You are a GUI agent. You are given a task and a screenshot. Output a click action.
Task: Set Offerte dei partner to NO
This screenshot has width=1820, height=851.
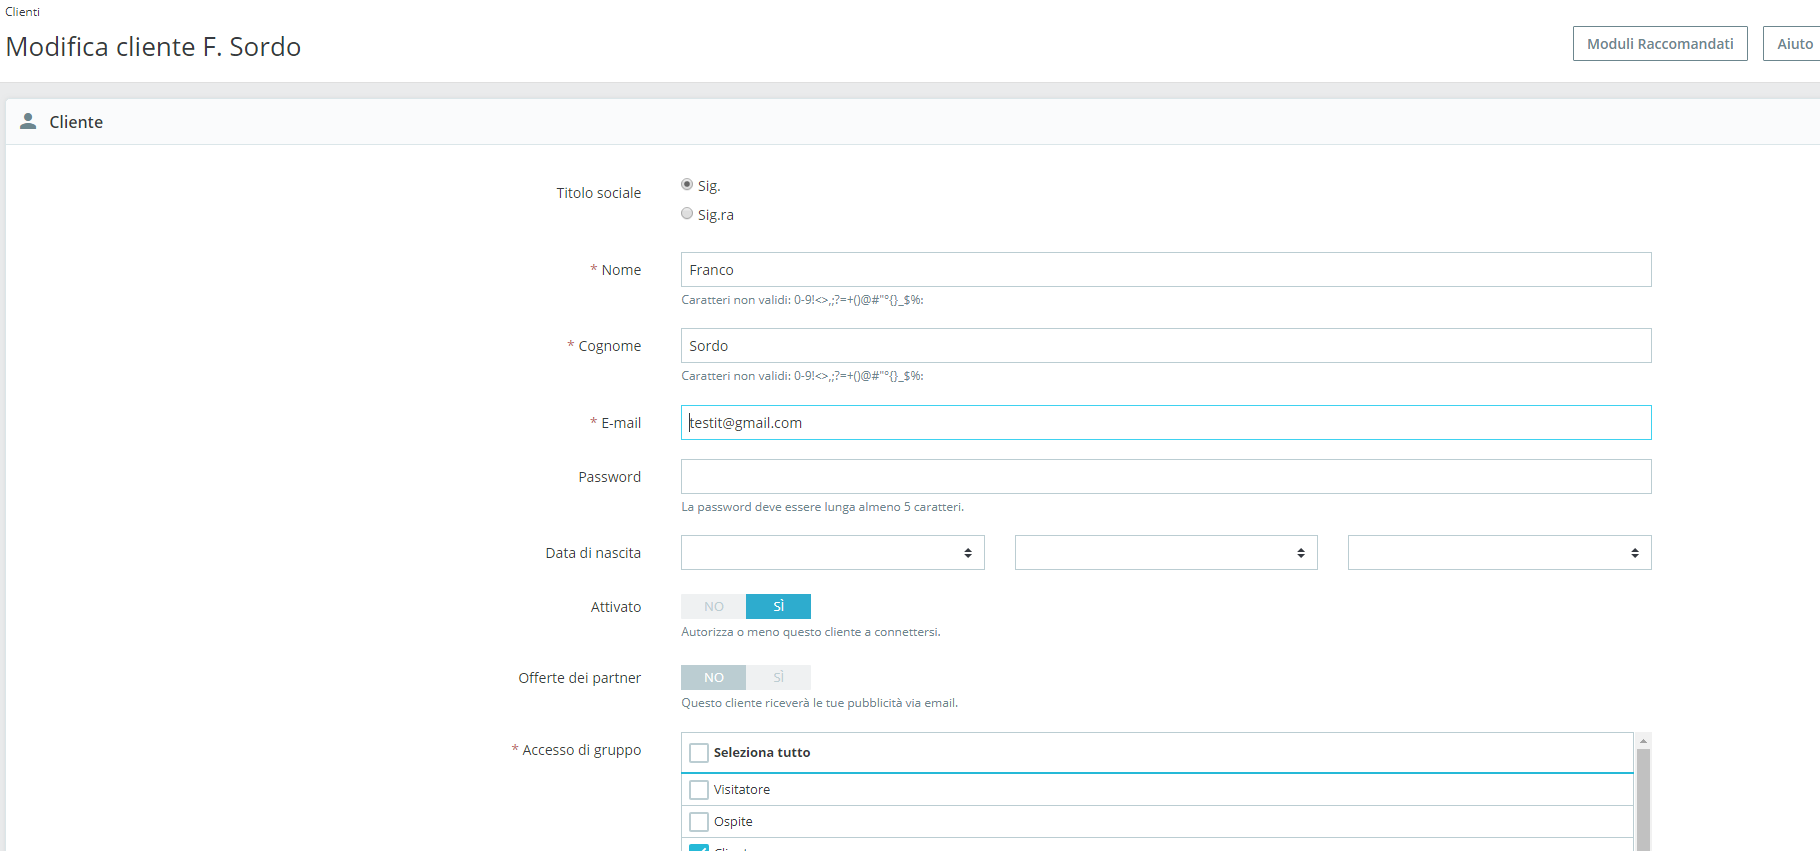714,678
